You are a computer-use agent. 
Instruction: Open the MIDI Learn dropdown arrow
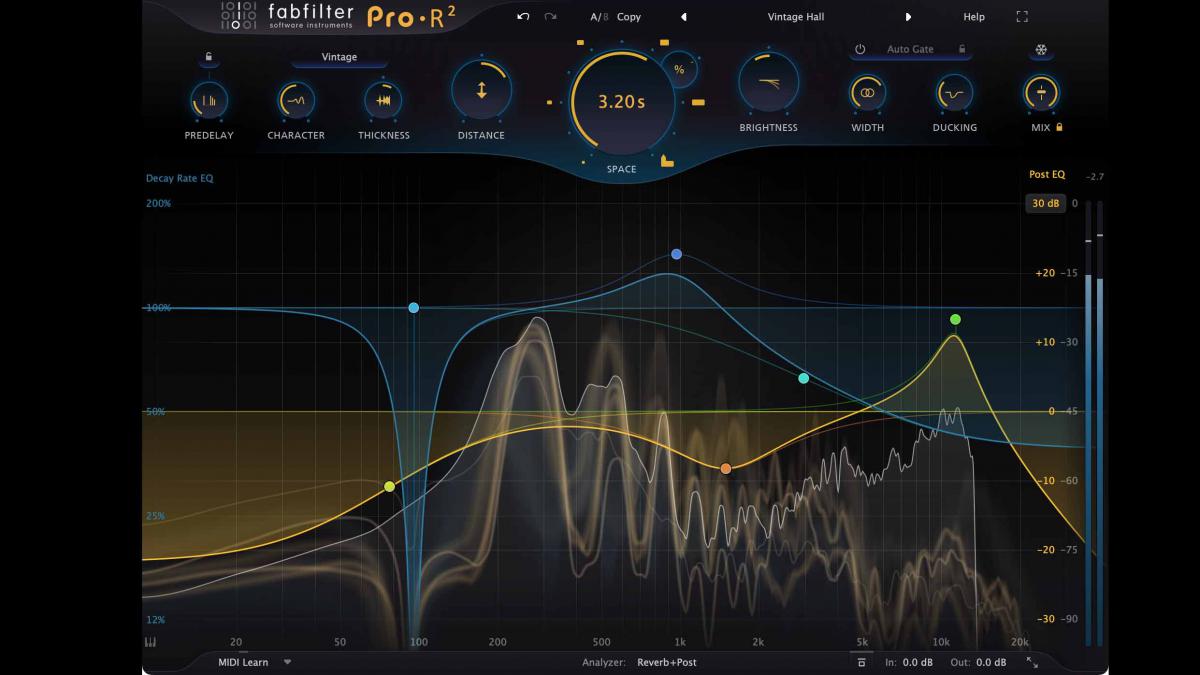(287, 662)
